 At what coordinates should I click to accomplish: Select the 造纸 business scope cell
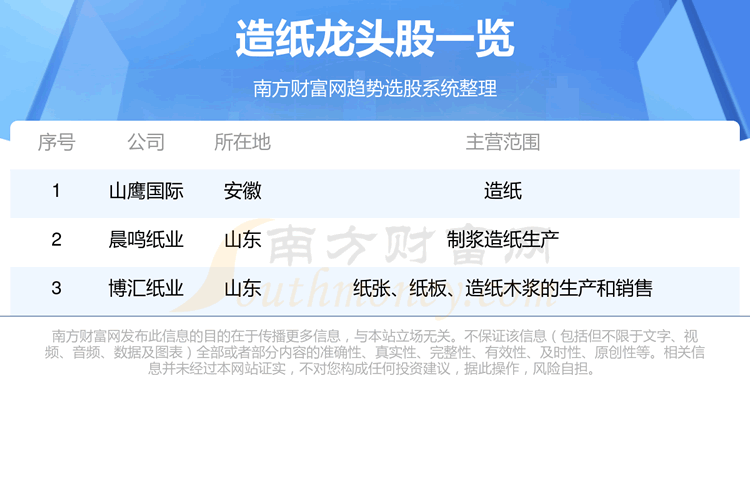(502, 190)
